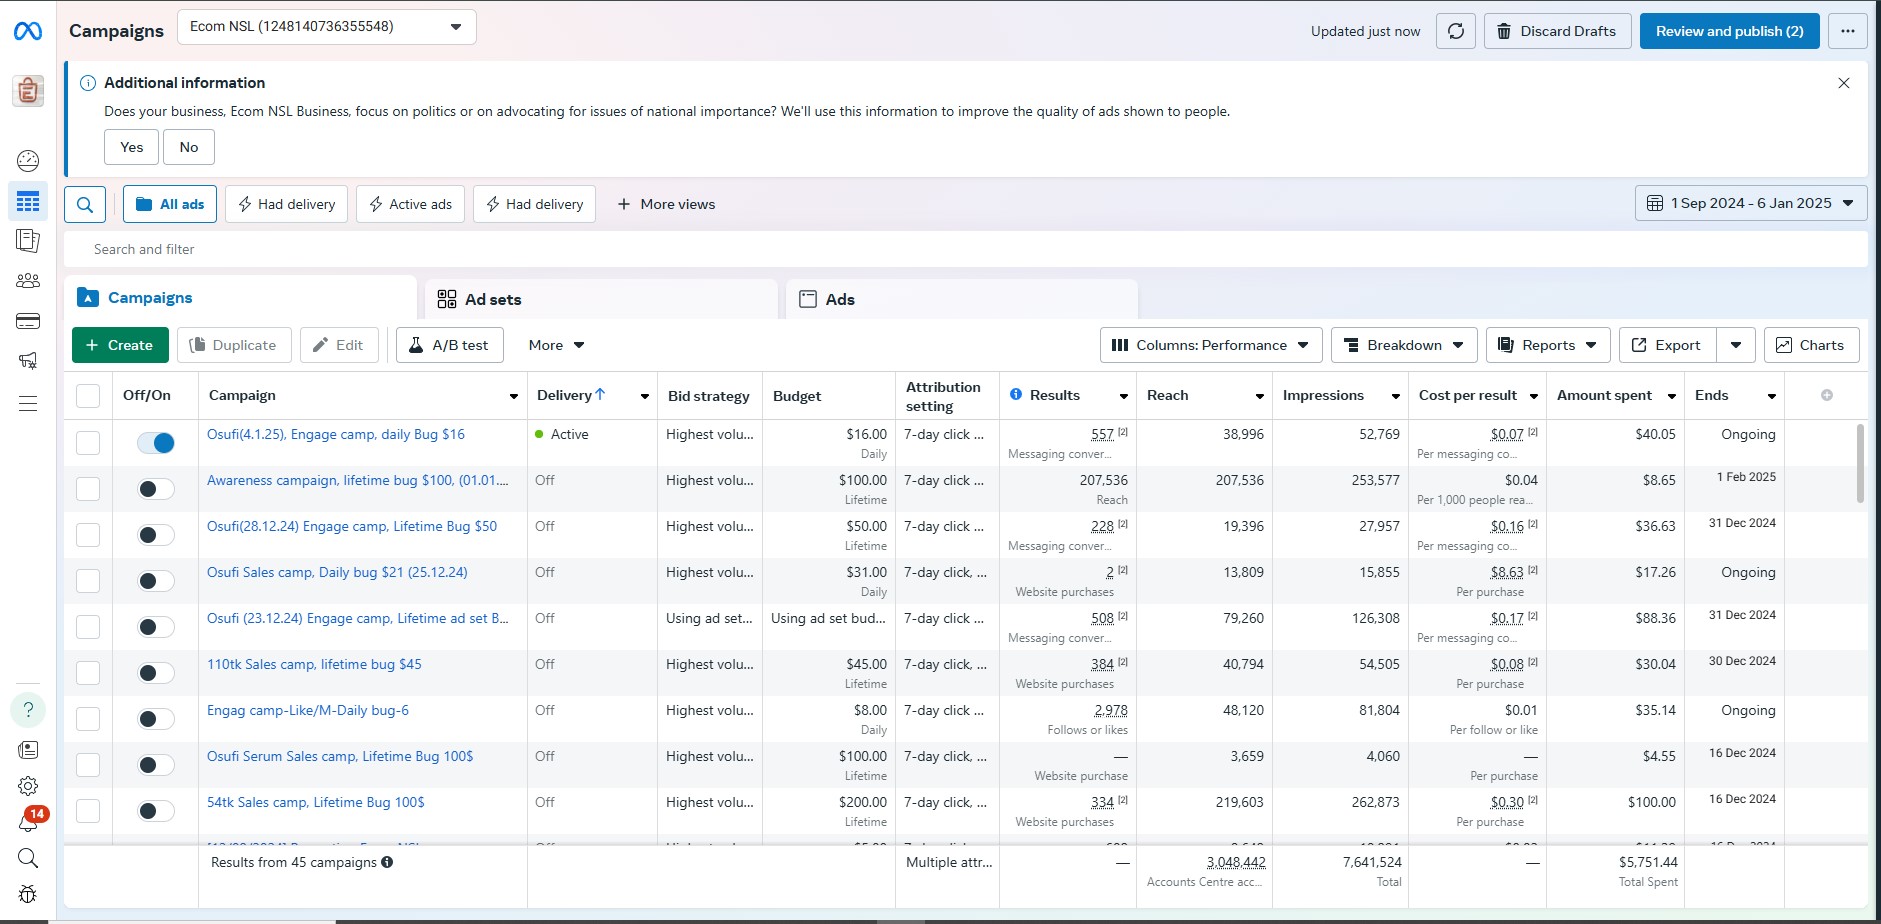Click the table vertical scrollbar
The width and height of the screenshot is (1881, 924).
[1860, 463]
